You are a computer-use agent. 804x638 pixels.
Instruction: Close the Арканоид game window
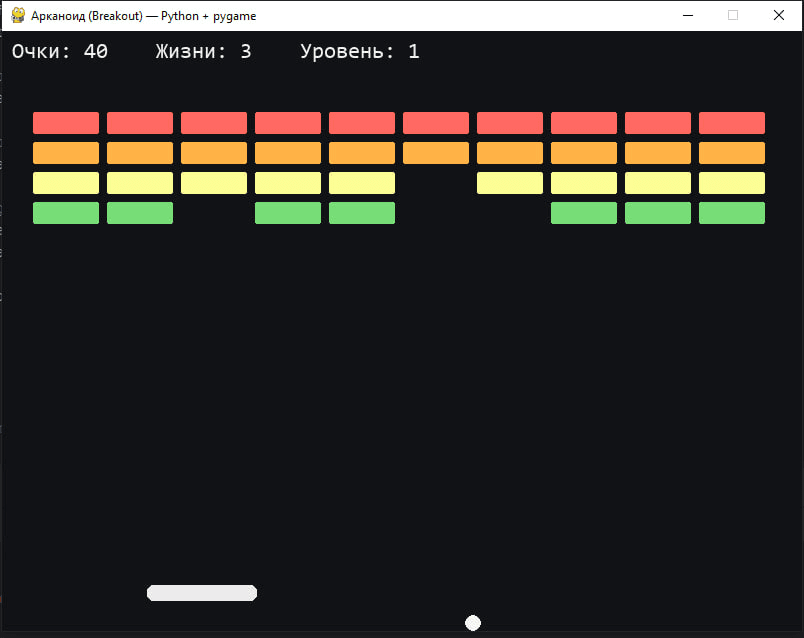(x=779, y=15)
